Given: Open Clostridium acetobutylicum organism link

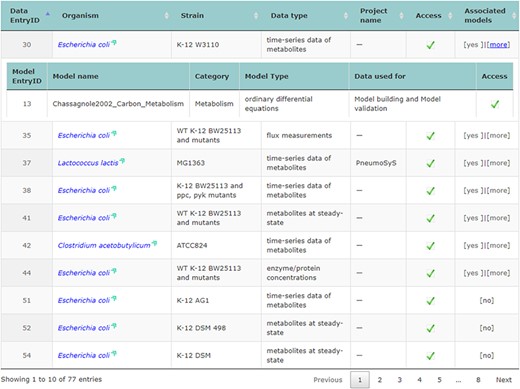Looking at the screenshot, I should tap(104, 246).
